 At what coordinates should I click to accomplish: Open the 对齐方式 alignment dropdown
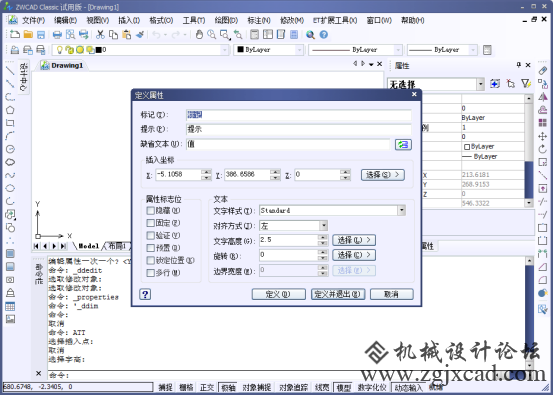[x=323, y=225]
